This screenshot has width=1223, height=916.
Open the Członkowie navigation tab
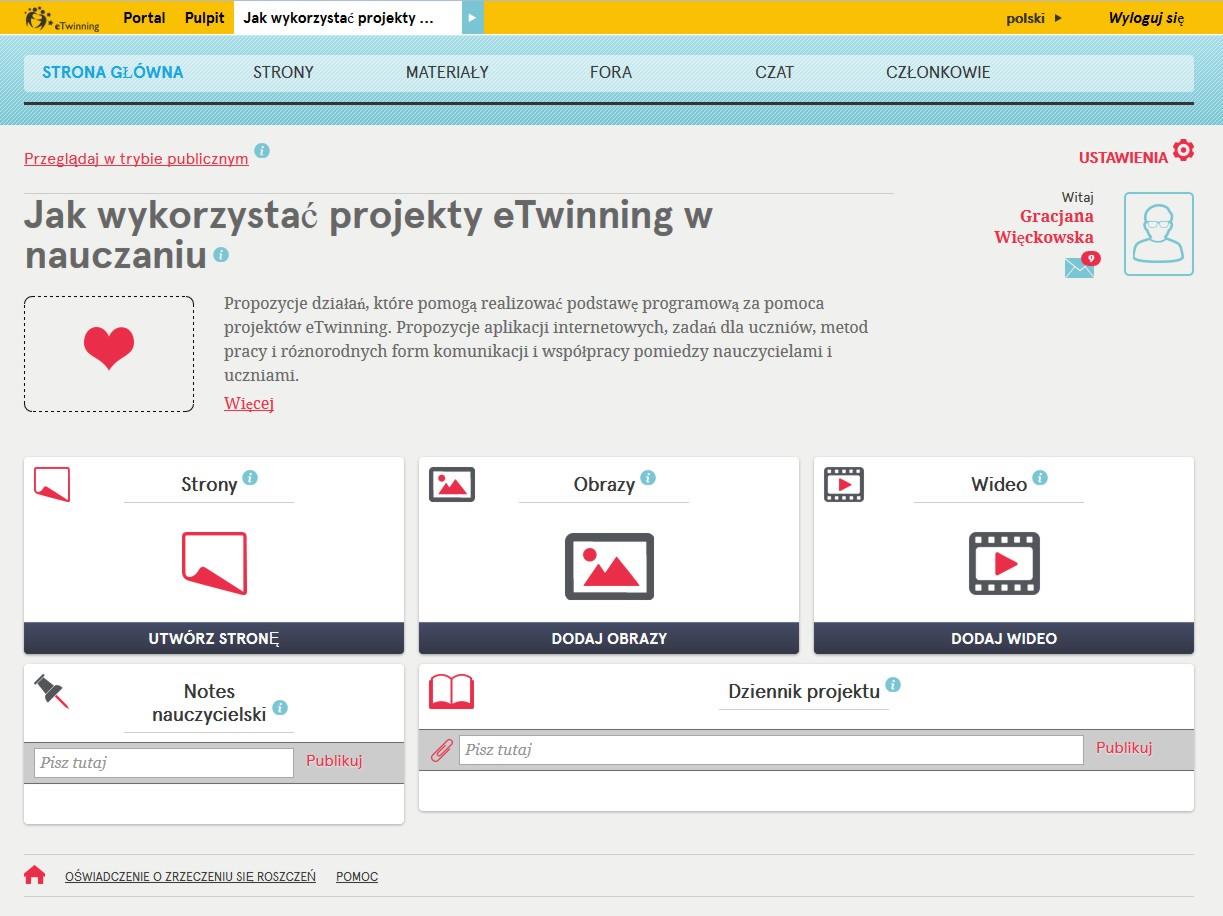(938, 72)
